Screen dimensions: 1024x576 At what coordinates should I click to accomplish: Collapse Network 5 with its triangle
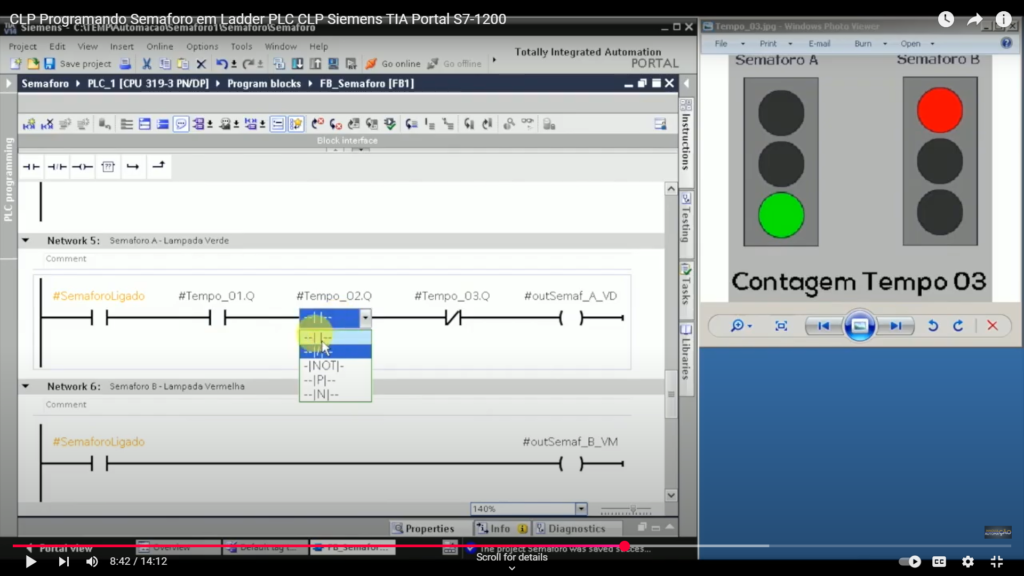25,240
